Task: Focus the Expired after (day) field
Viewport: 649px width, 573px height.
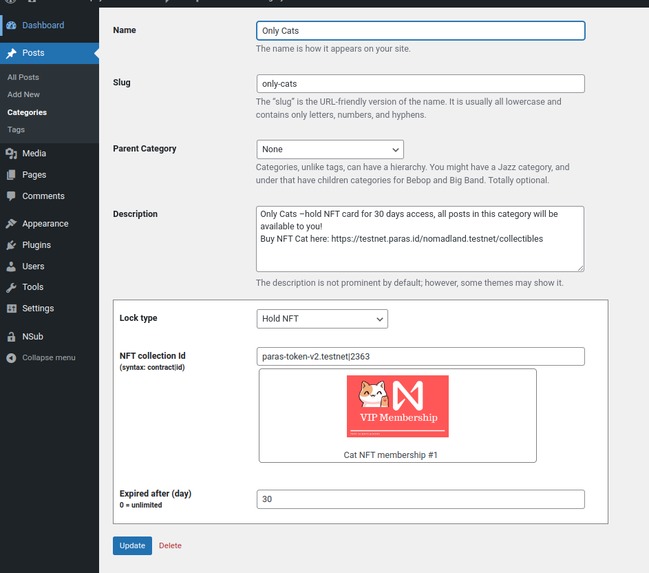Action: (421, 499)
